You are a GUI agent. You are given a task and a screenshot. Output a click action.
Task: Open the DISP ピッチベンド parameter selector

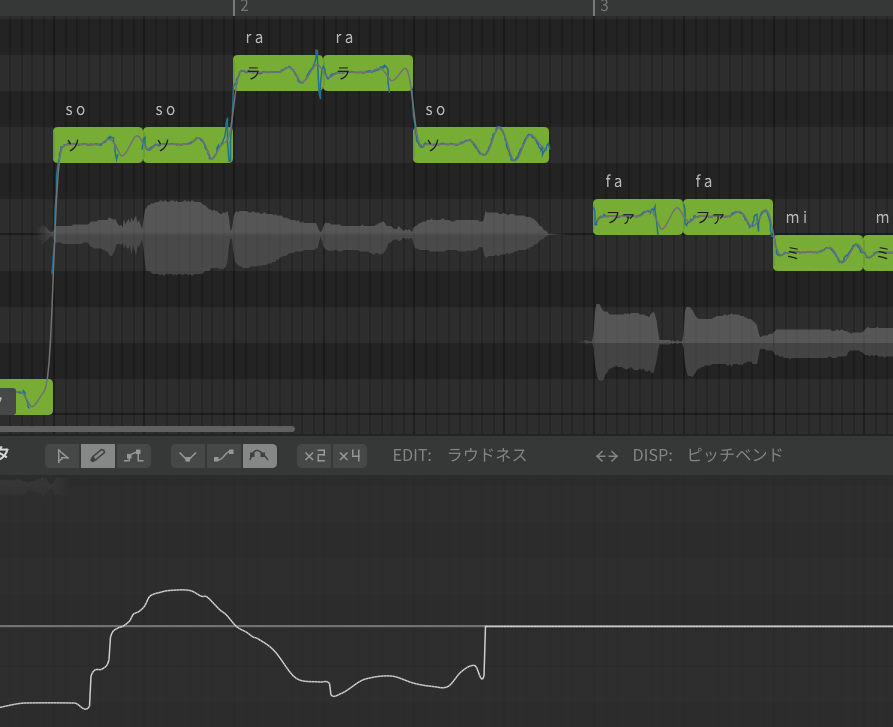[708, 455]
